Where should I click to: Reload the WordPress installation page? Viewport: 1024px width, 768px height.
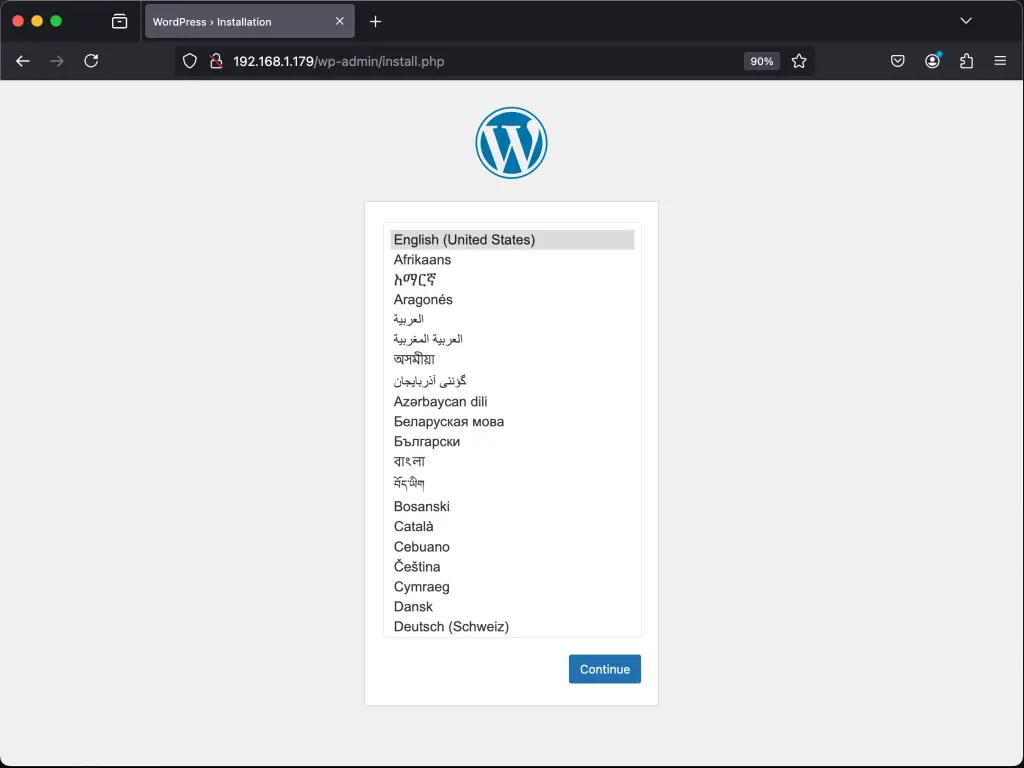tap(91, 61)
